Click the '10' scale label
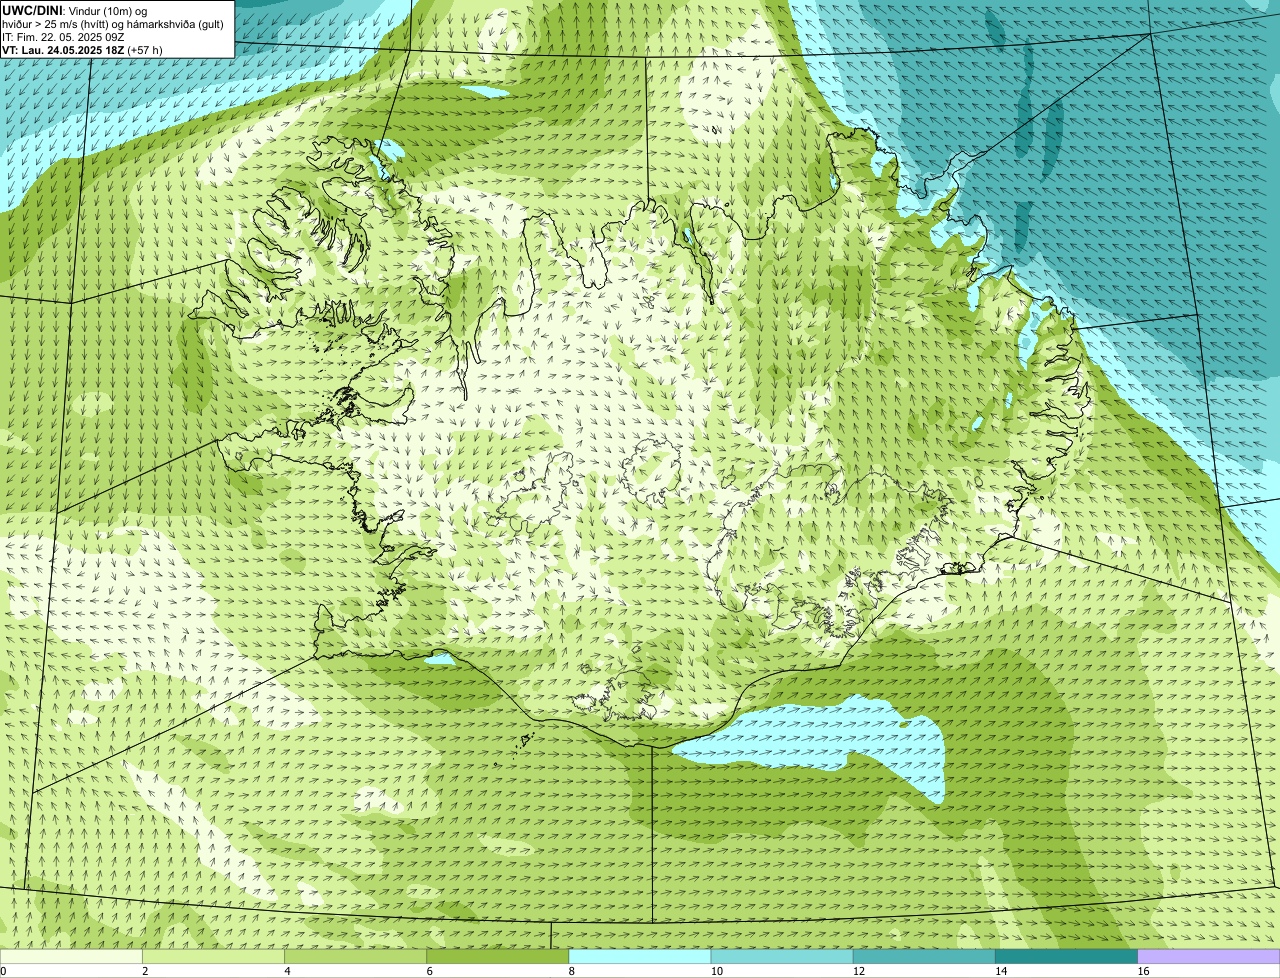The width and height of the screenshot is (1280, 978). coord(716,971)
